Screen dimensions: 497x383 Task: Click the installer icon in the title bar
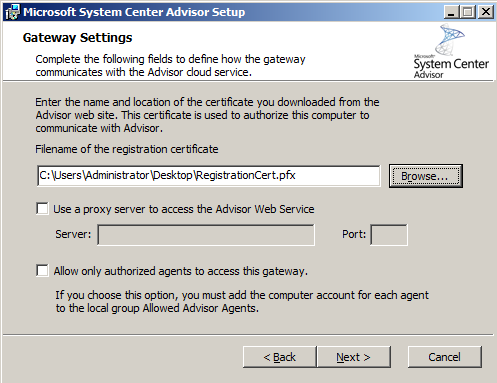(x=13, y=12)
